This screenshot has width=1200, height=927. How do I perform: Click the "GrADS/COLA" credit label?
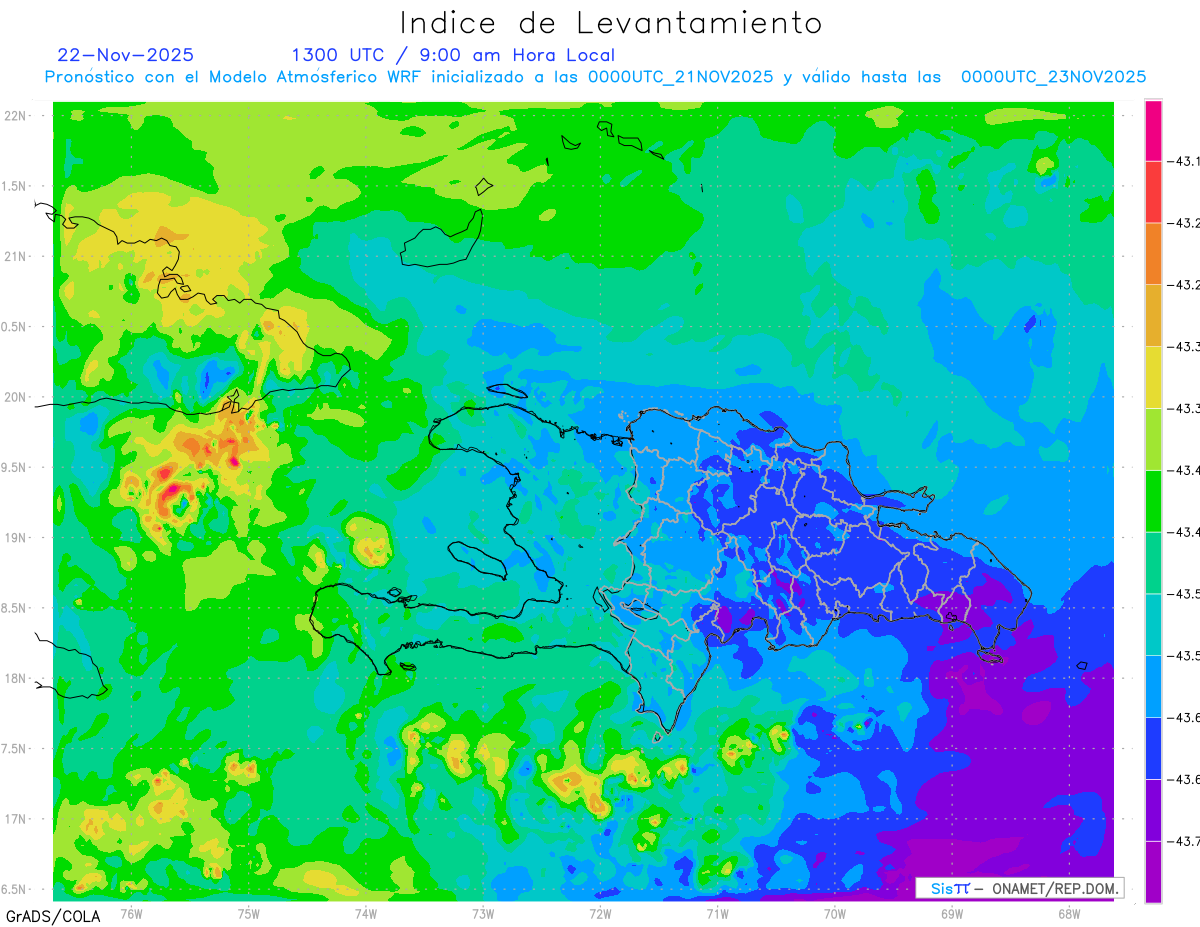click(53, 916)
